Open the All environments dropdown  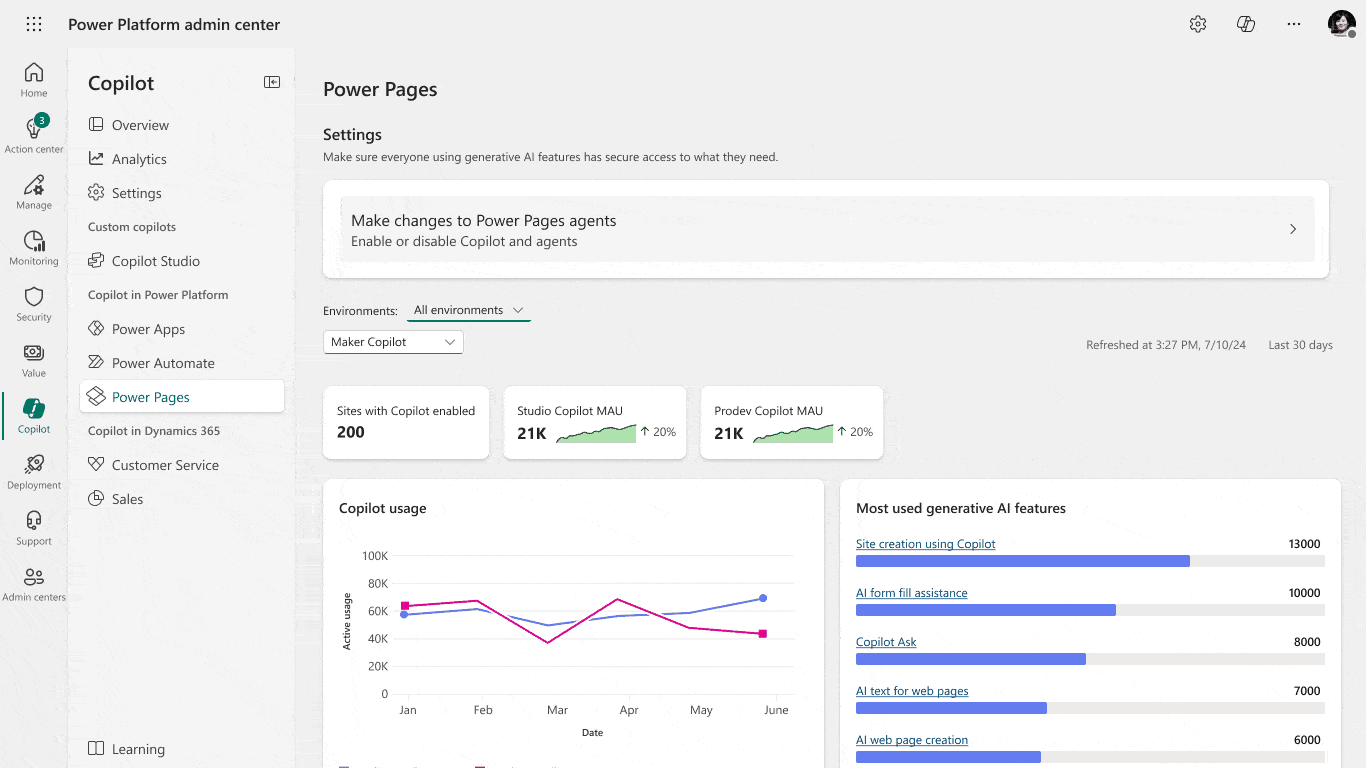(466, 310)
